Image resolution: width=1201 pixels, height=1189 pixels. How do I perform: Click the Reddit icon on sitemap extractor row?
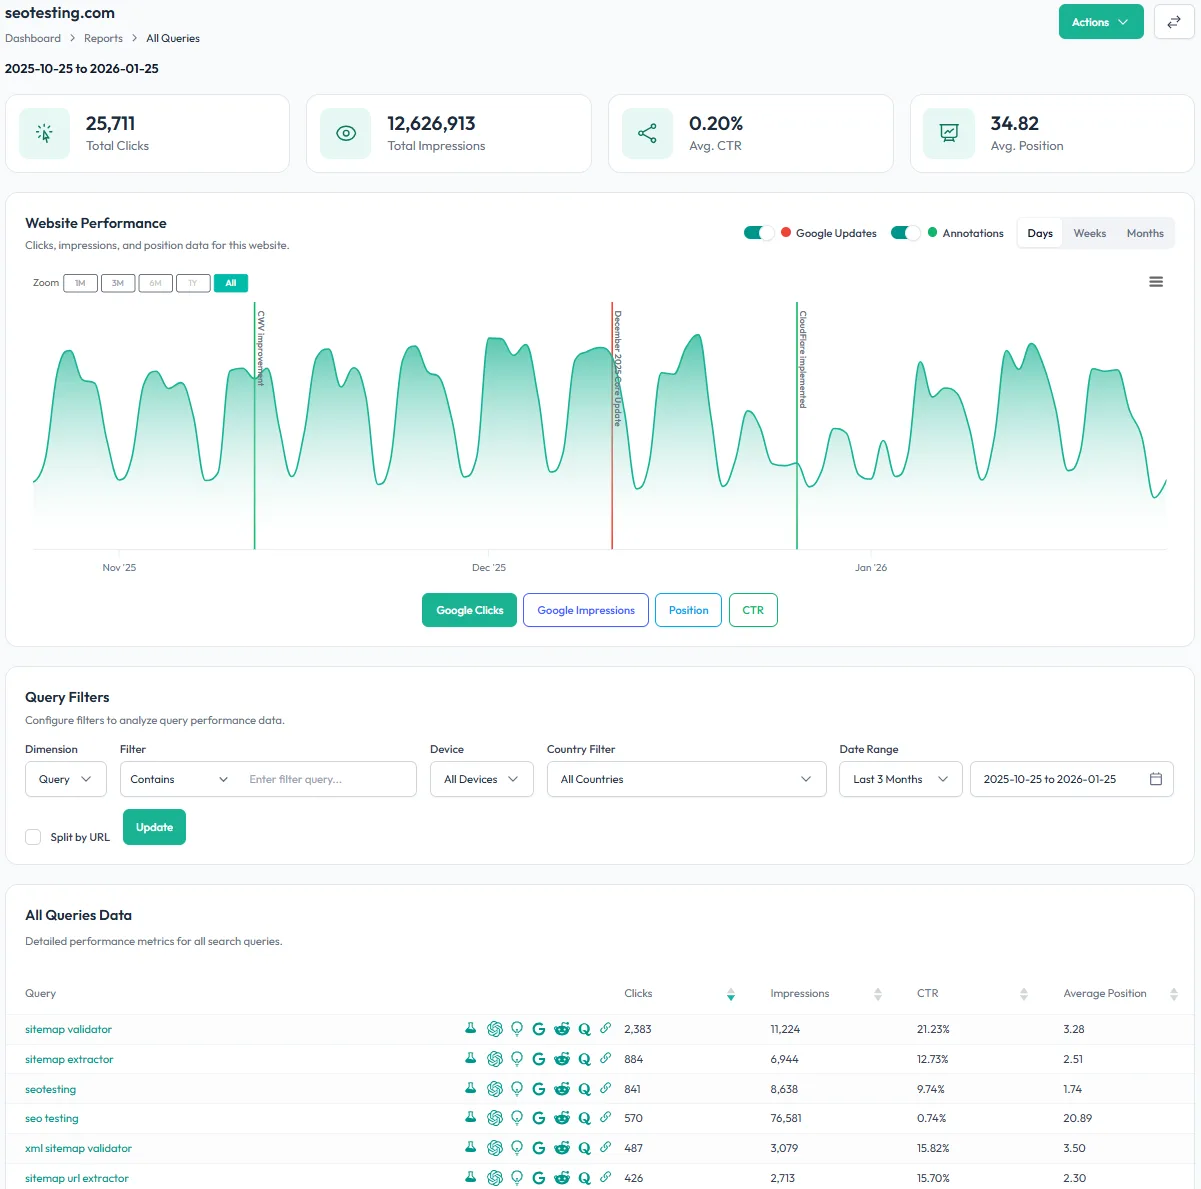point(562,1059)
